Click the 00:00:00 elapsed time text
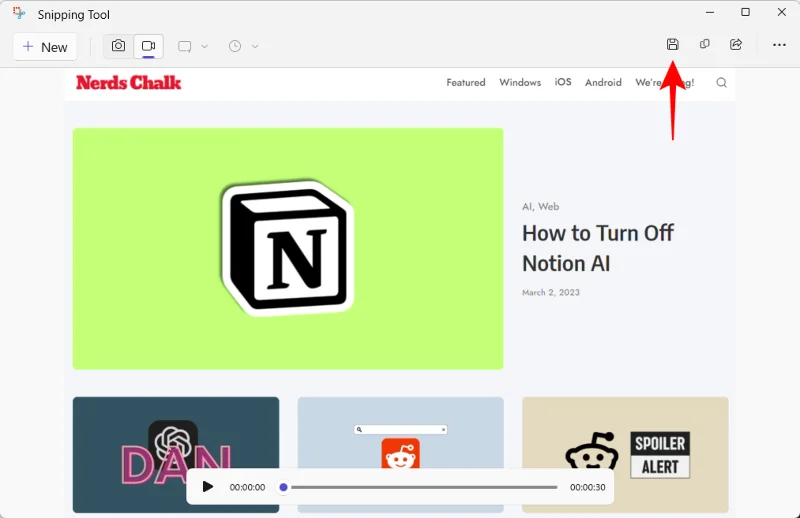Image resolution: width=800 pixels, height=518 pixels. point(247,487)
